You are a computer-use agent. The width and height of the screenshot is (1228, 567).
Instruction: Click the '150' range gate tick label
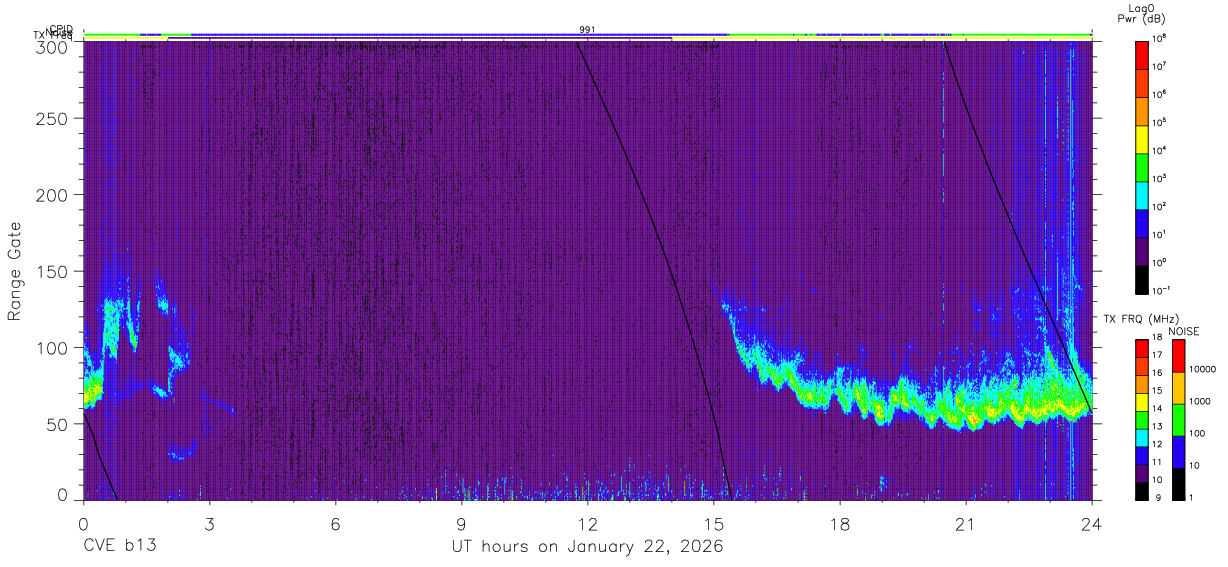click(x=52, y=271)
